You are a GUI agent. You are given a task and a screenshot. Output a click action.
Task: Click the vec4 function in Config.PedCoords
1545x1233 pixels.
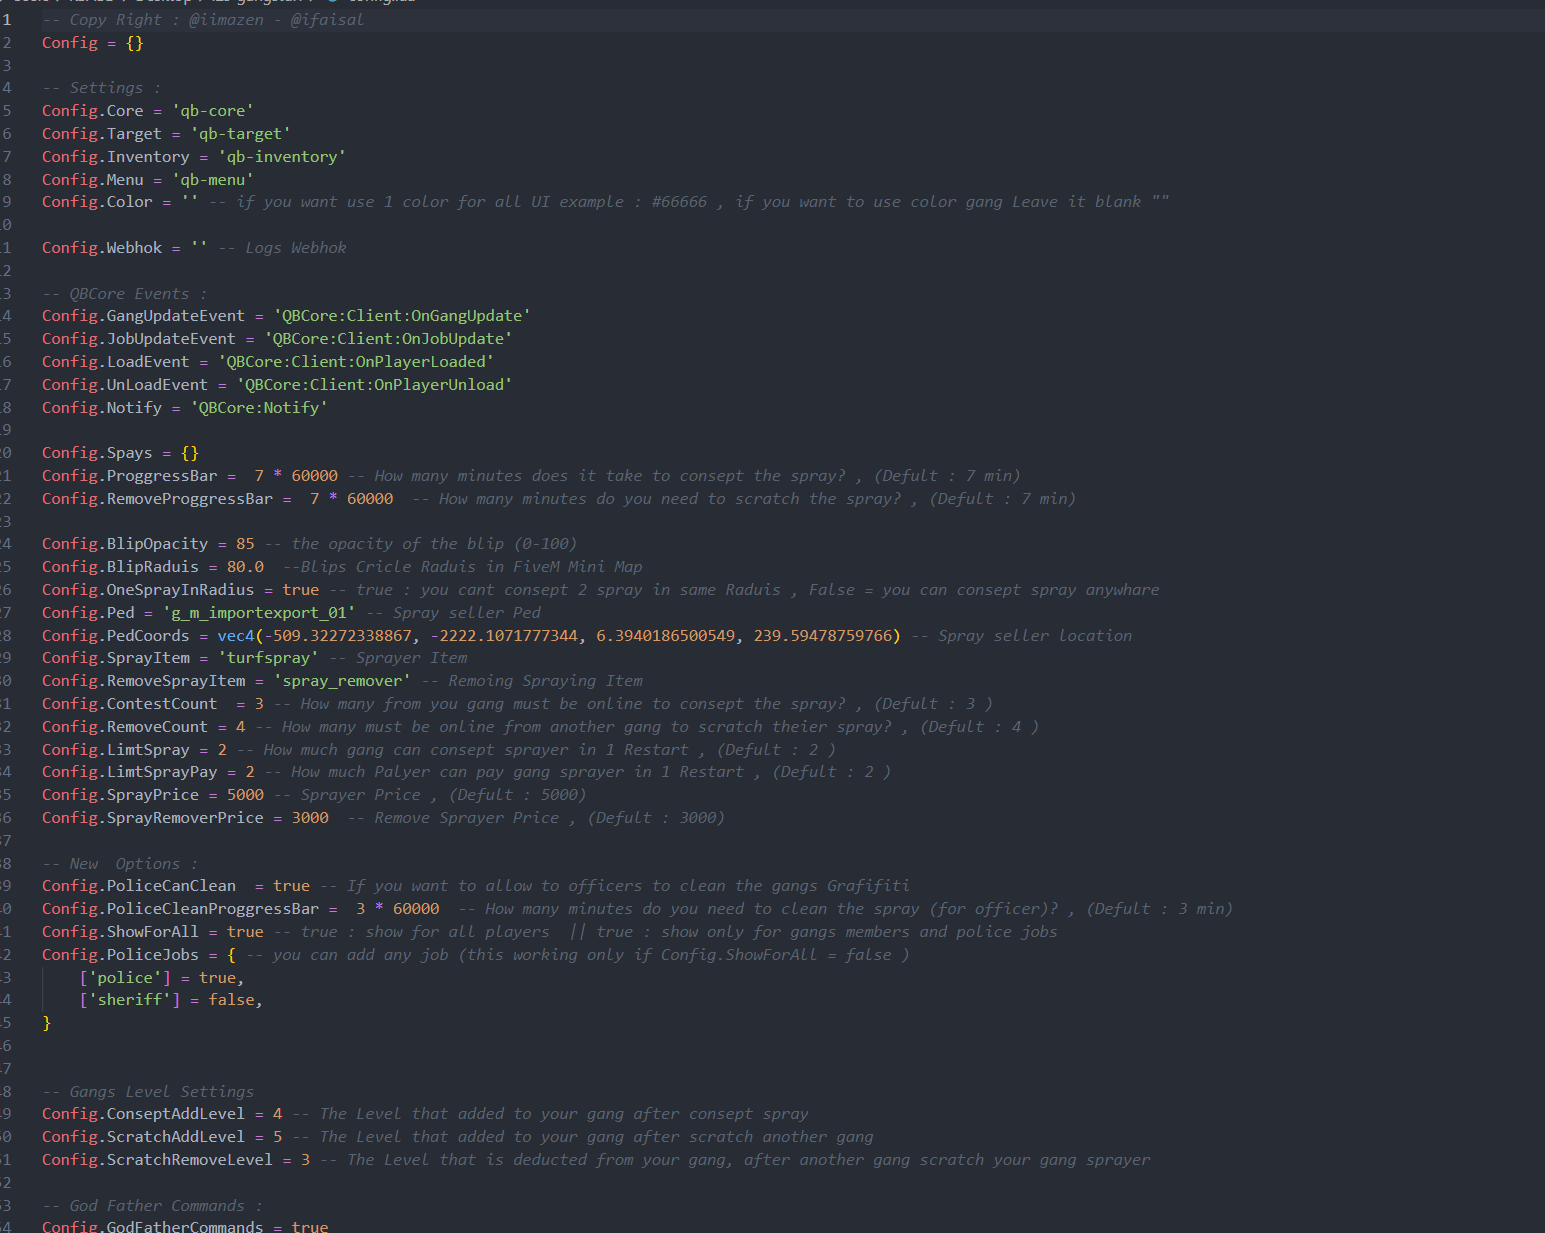[236, 636]
